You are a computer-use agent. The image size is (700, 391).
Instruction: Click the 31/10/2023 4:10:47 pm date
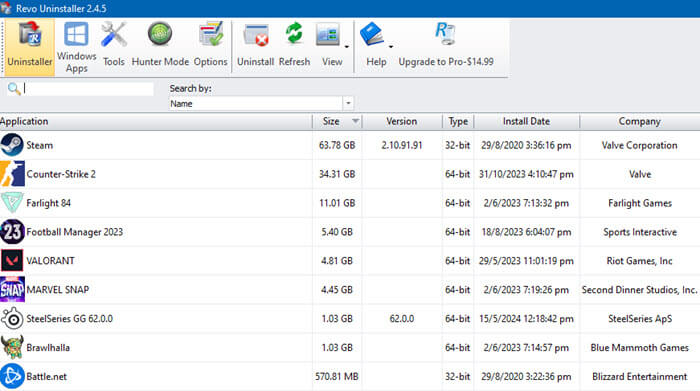click(x=526, y=174)
